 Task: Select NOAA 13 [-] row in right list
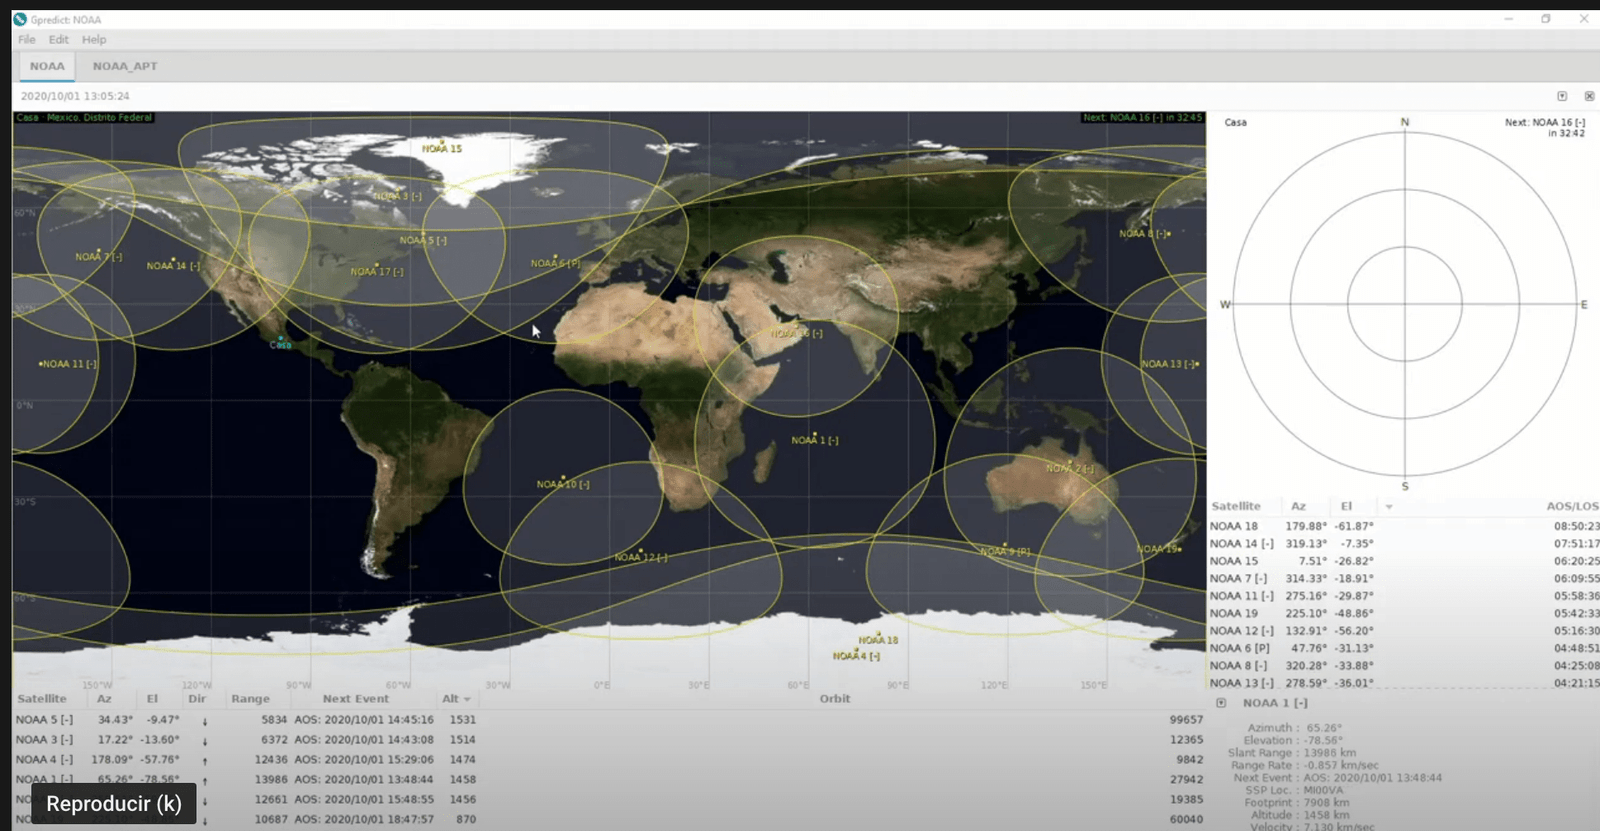point(1404,683)
